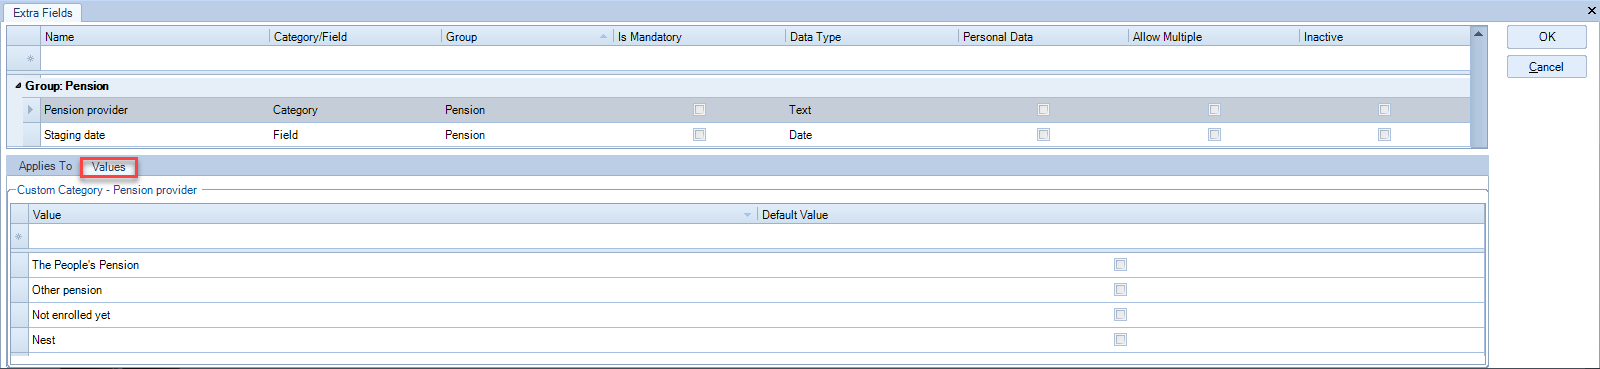
Task: Collapse the Group: Pension expander
Action: pos(18,86)
